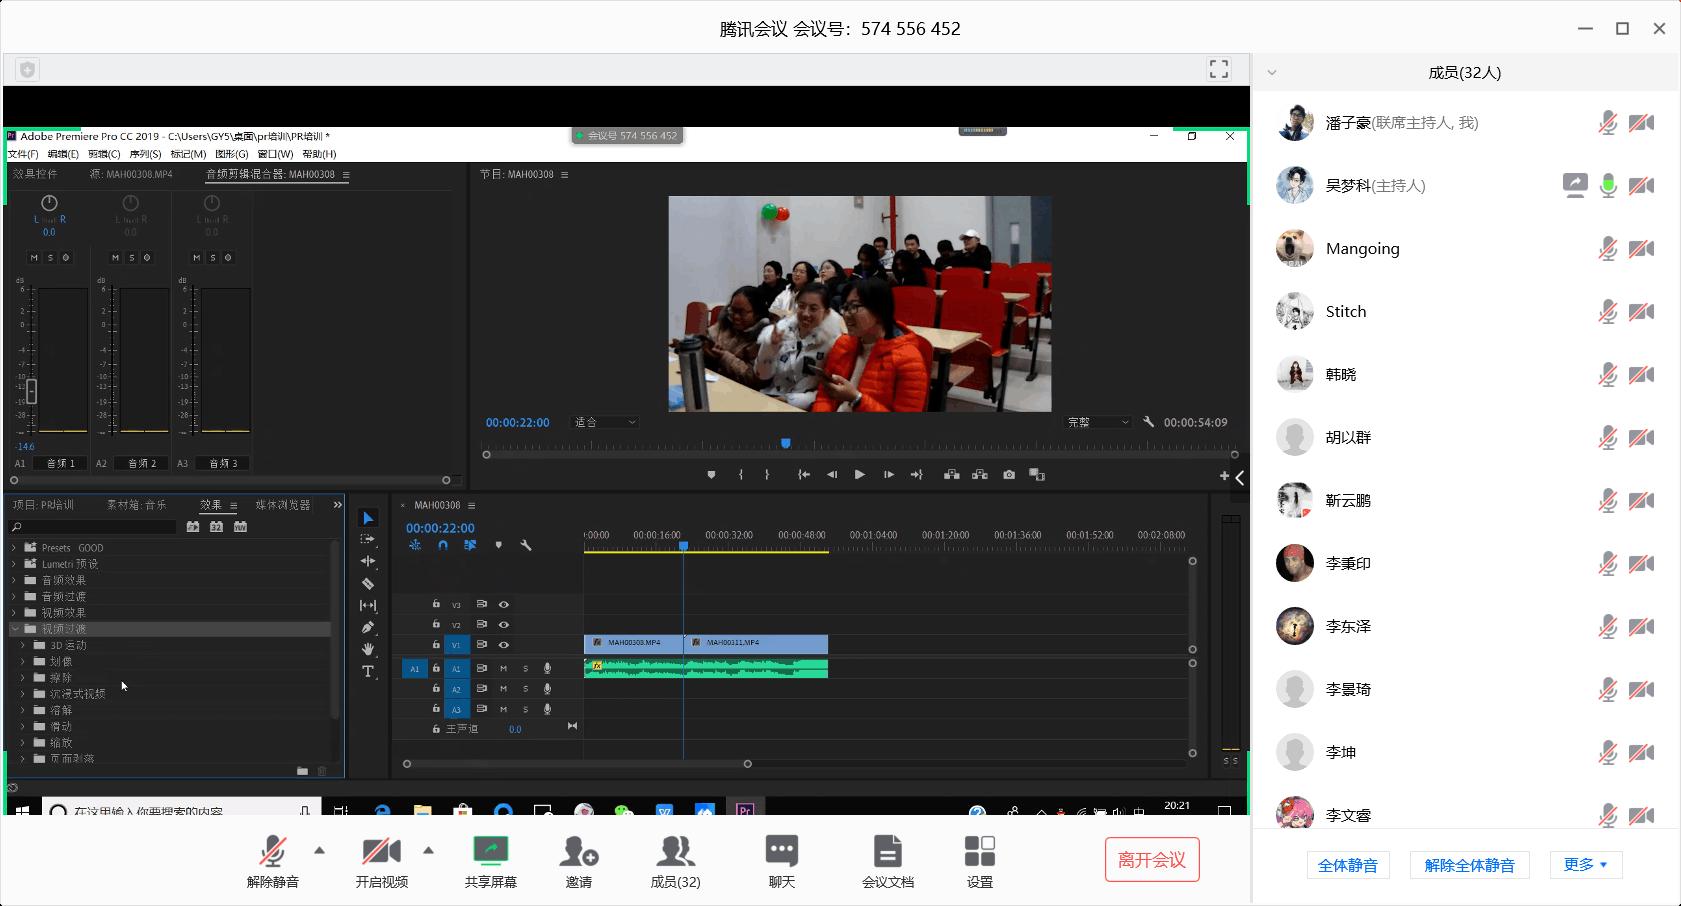
Task: Turn on your camera (开启视频)
Action: coord(381,852)
